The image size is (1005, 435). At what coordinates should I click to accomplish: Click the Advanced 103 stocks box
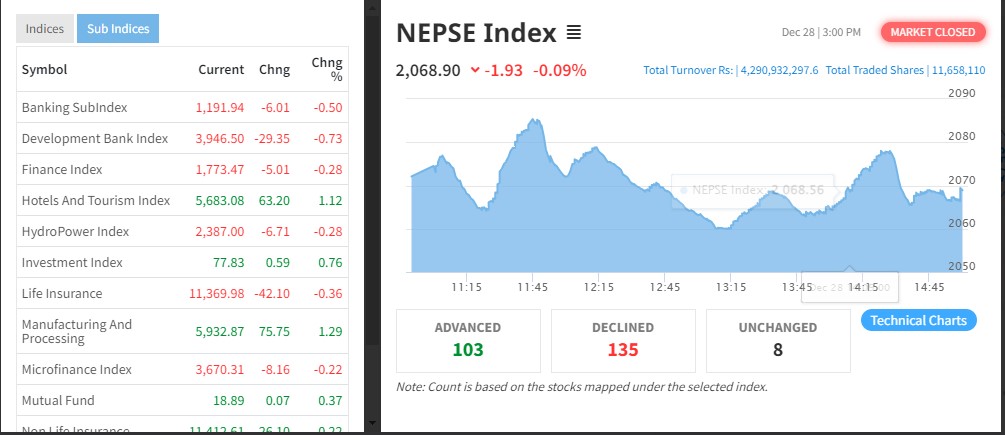coord(468,340)
